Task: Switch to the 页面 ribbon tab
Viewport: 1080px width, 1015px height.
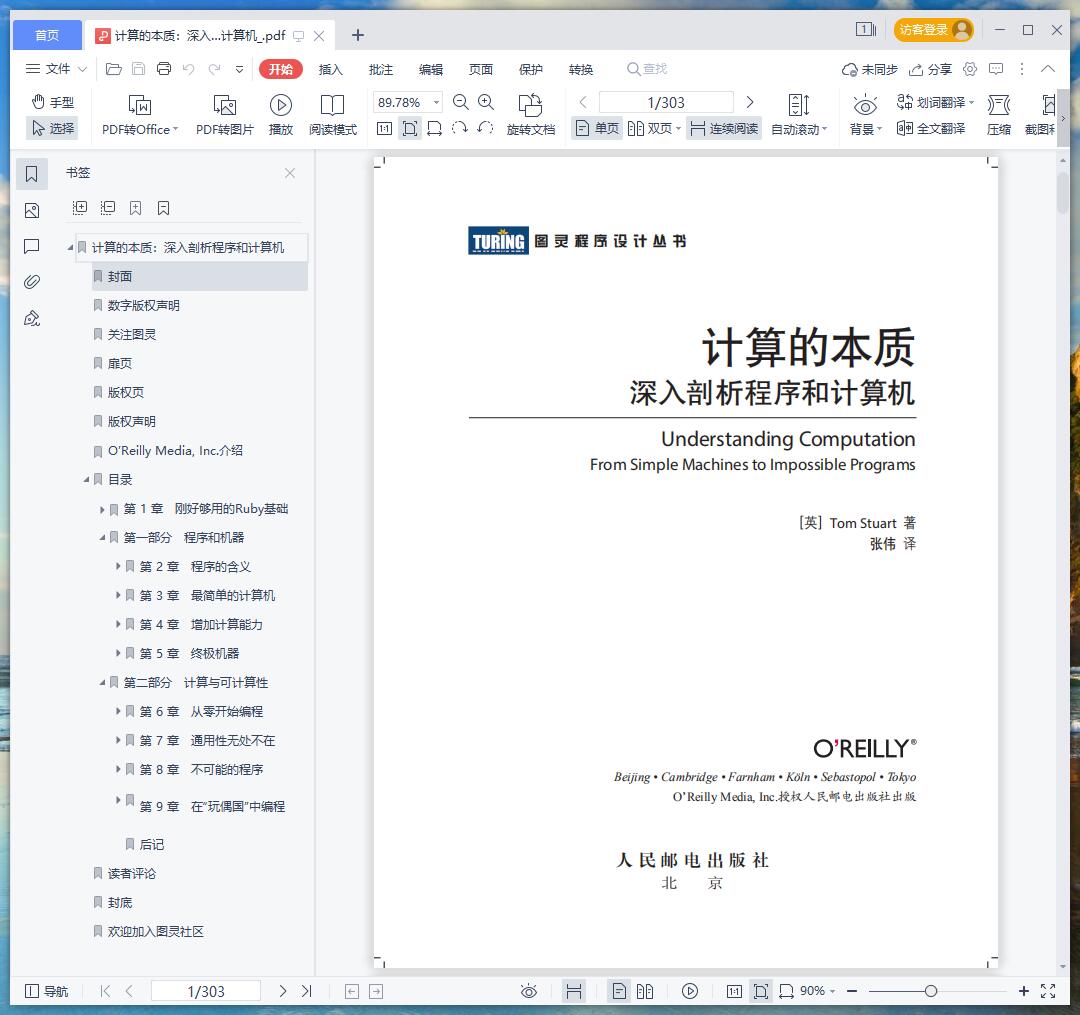Action: 481,70
